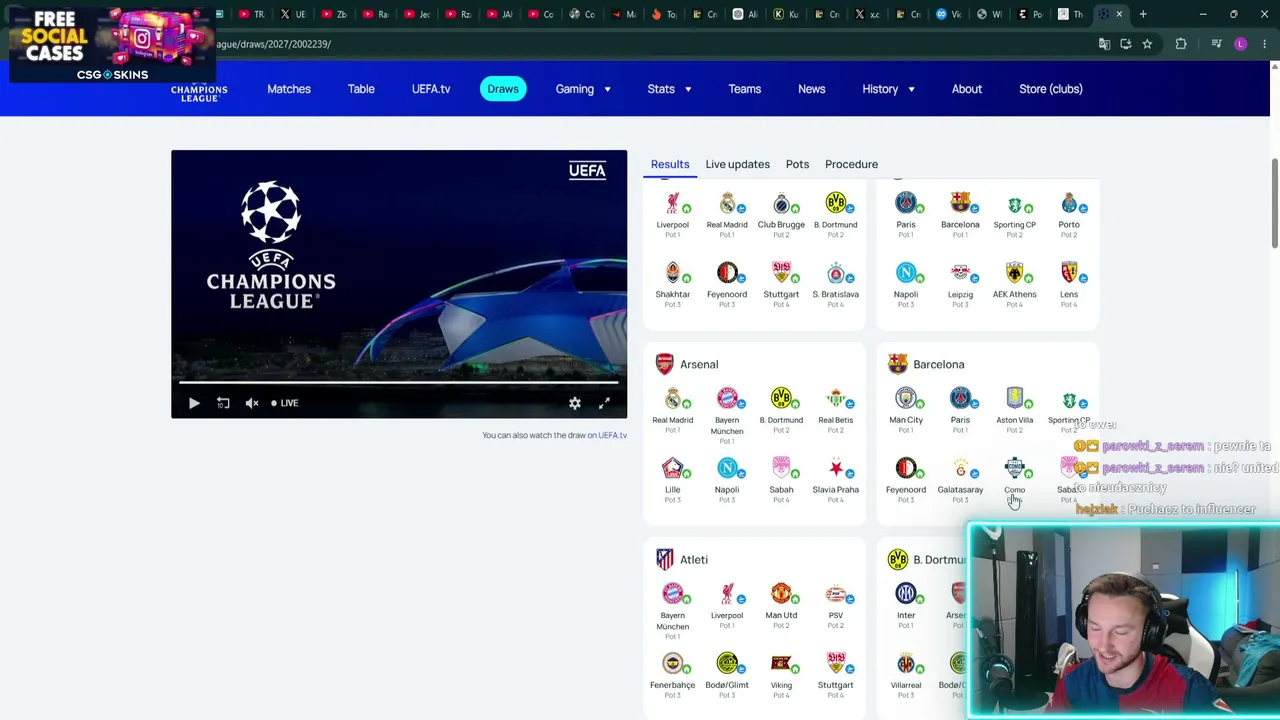This screenshot has width=1280, height=720.
Task: Open the About page
Action: 967,89
